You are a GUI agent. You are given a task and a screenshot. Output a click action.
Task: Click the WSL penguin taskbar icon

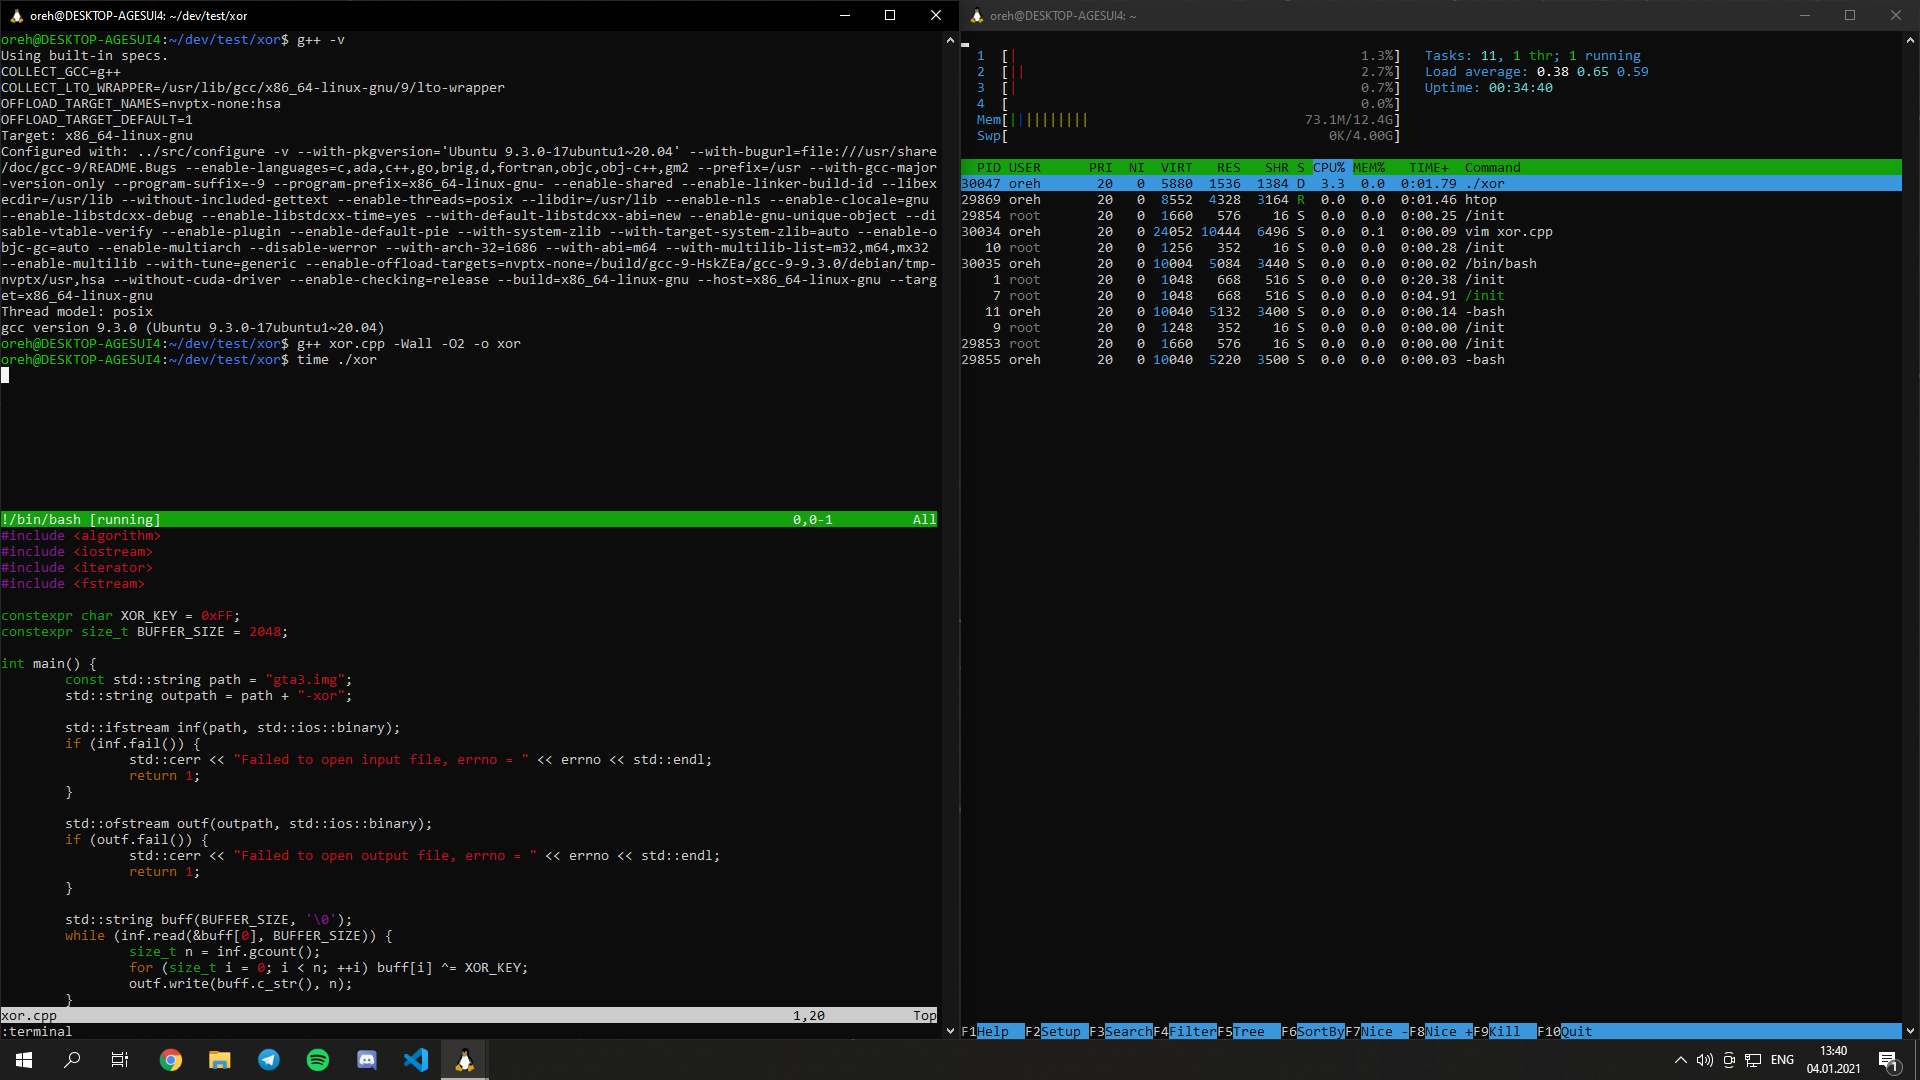coord(465,1060)
